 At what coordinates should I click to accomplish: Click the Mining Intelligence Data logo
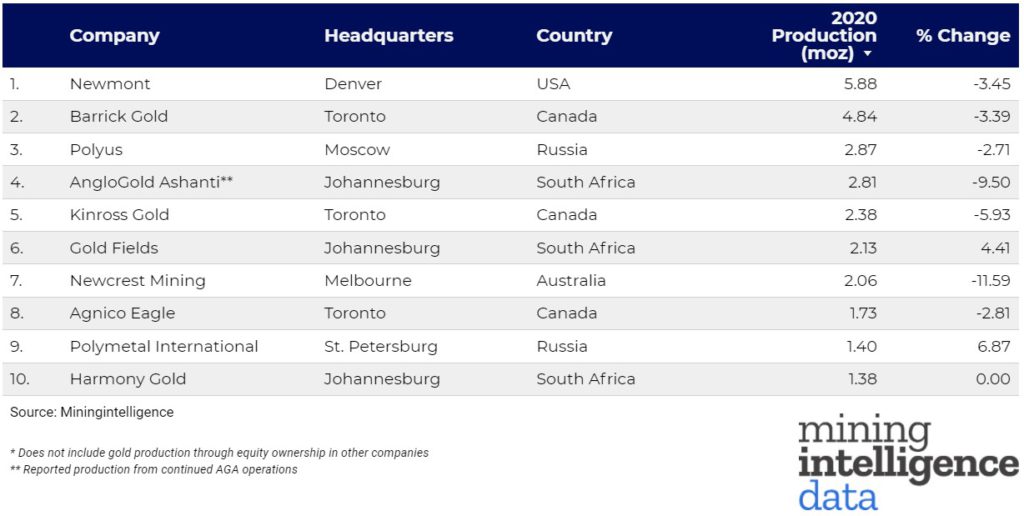tap(907, 462)
